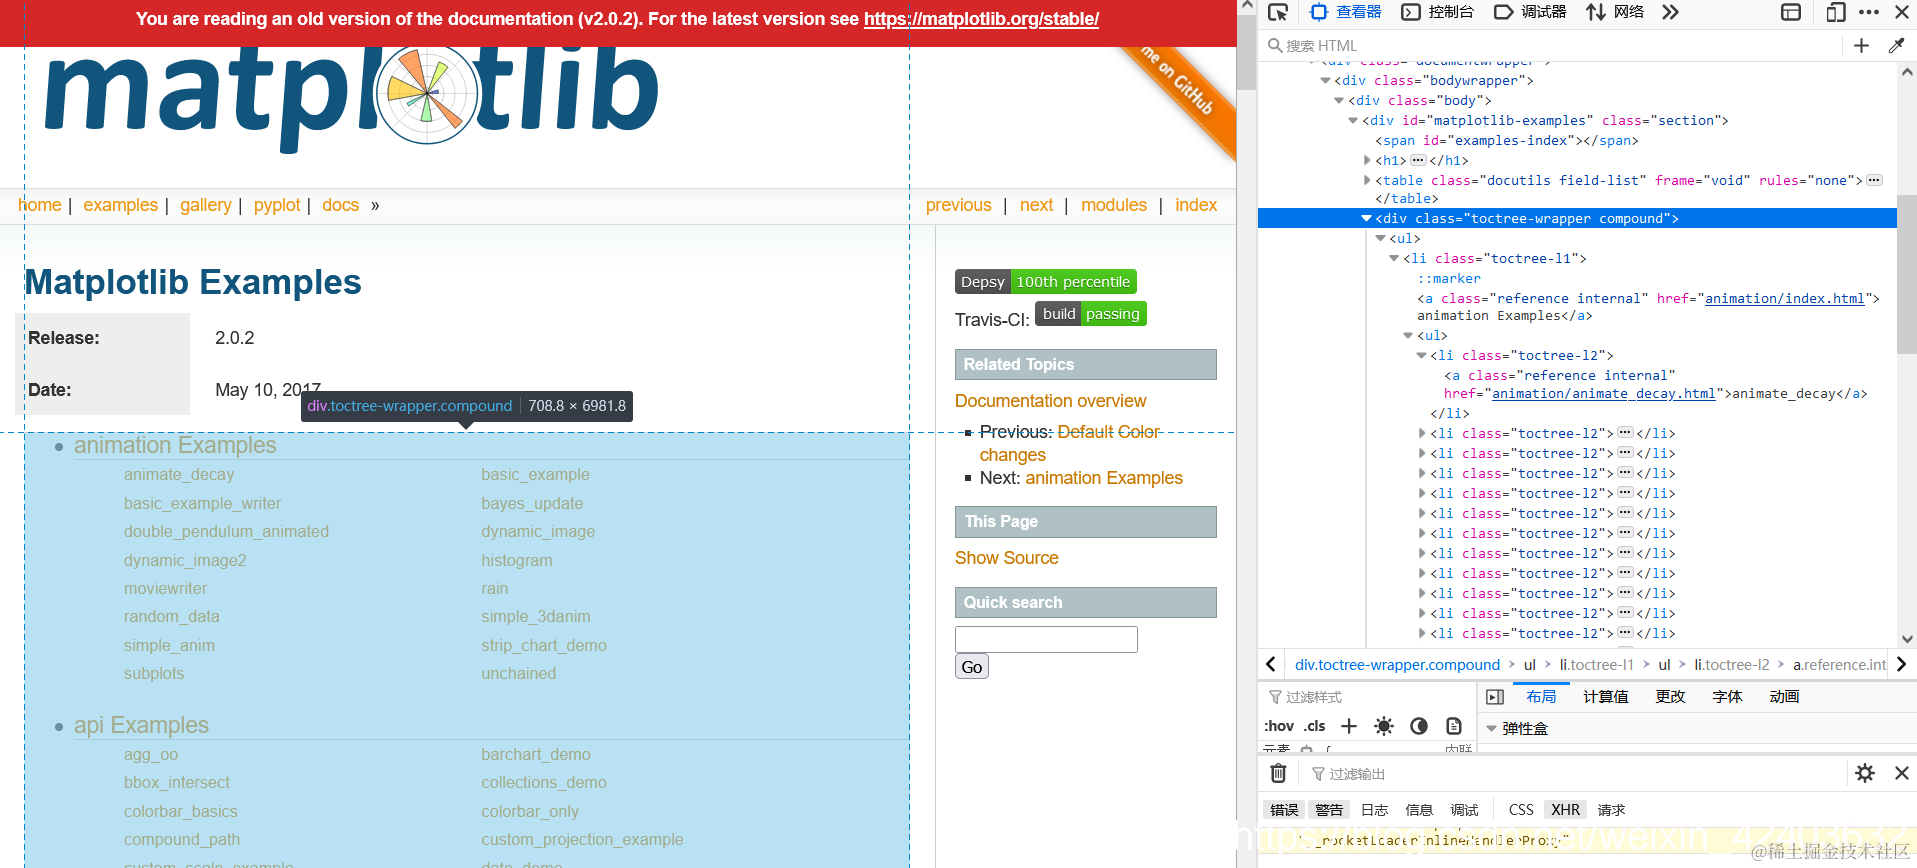The image size is (1917, 868).
Task: Click the animation/index.html href in markup
Action: [x=1784, y=298]
